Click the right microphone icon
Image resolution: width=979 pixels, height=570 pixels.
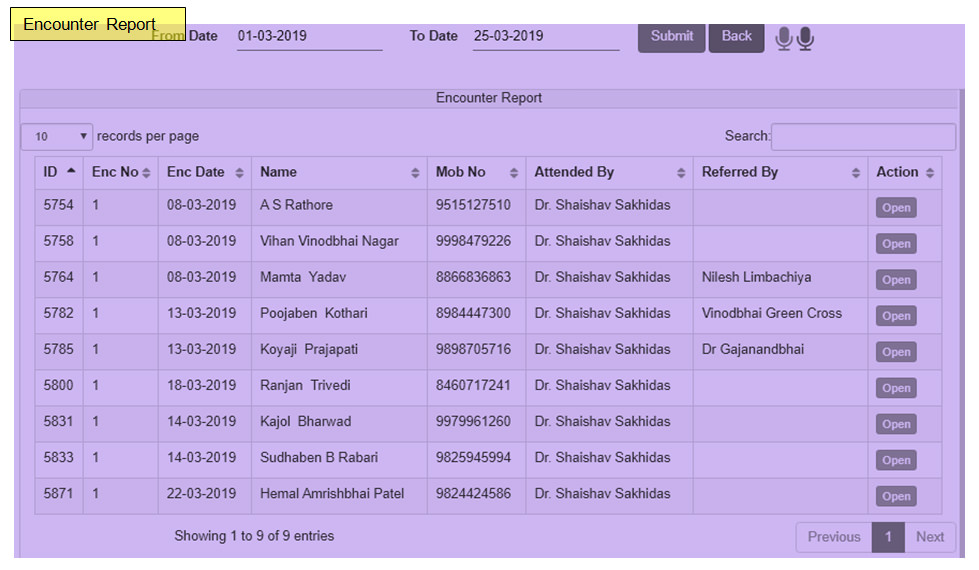(805, 39)
